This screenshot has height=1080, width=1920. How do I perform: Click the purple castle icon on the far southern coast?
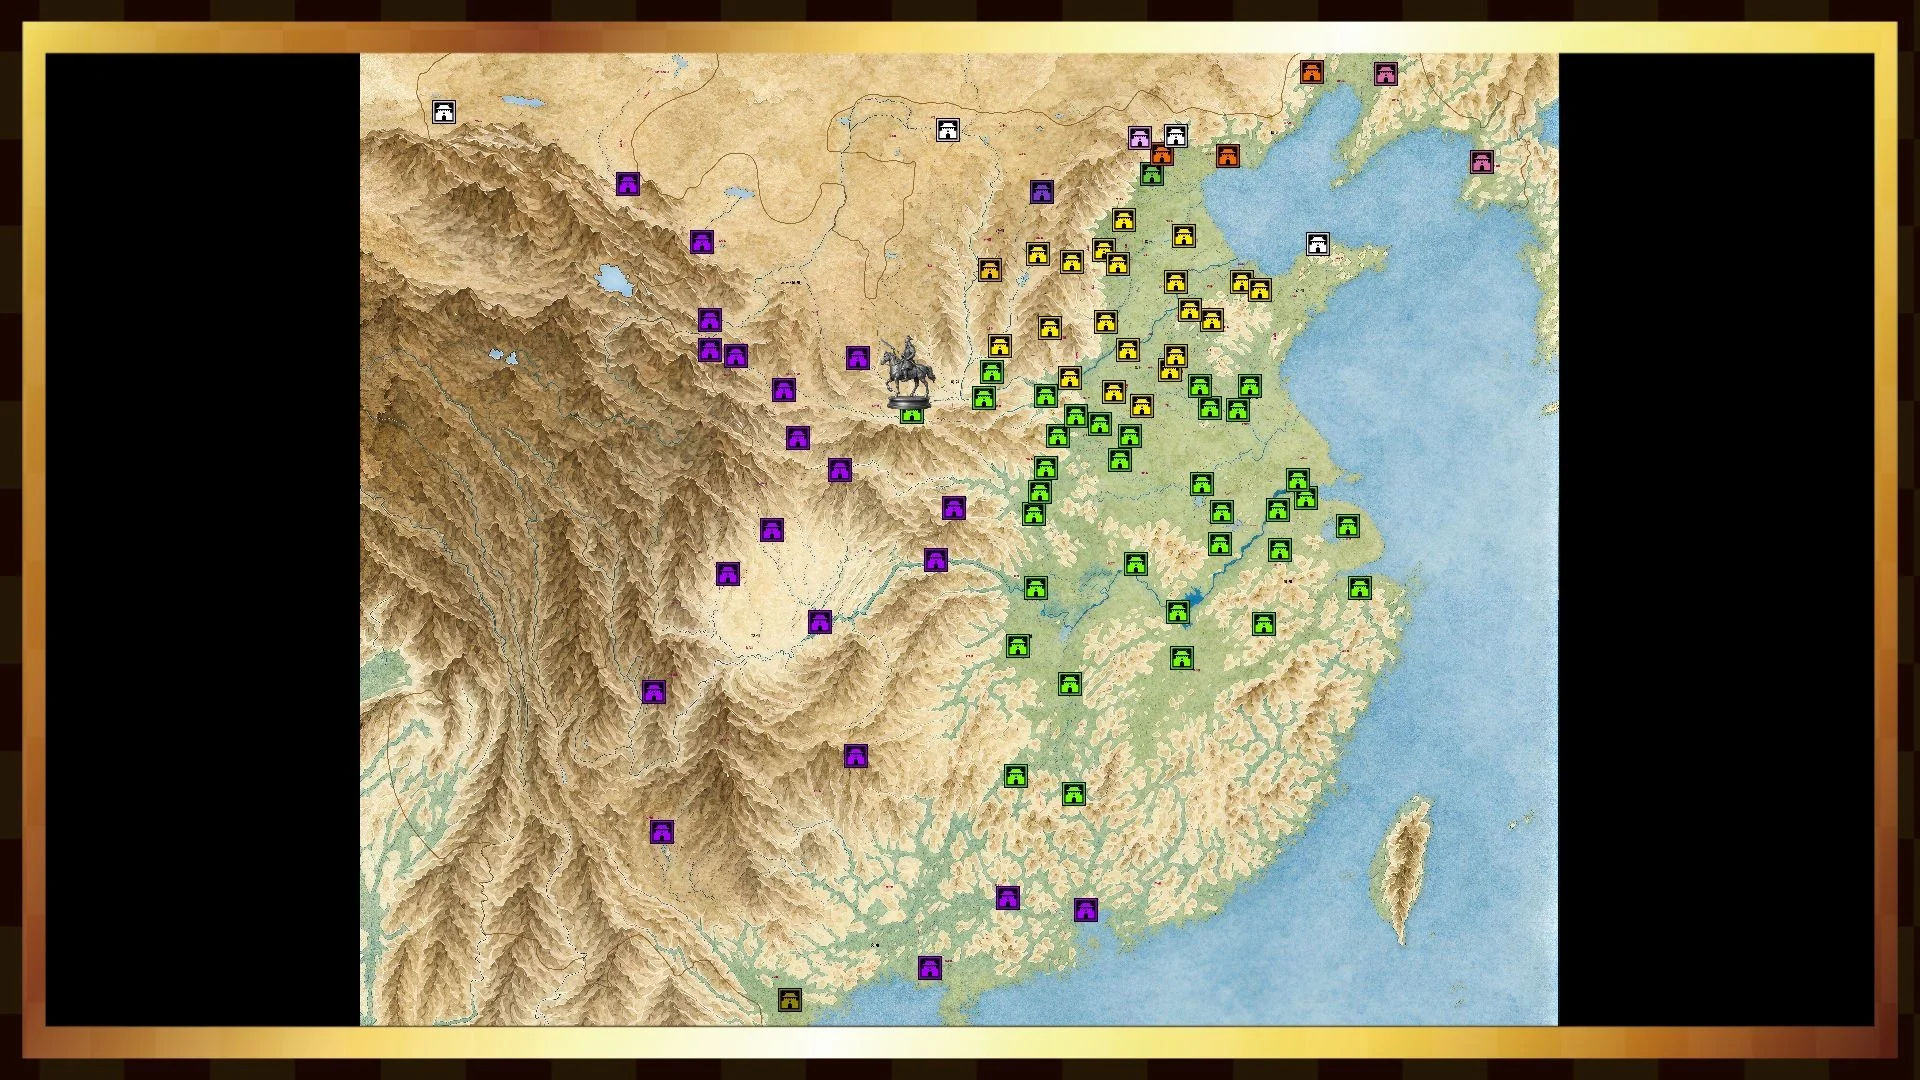(930, 968)
